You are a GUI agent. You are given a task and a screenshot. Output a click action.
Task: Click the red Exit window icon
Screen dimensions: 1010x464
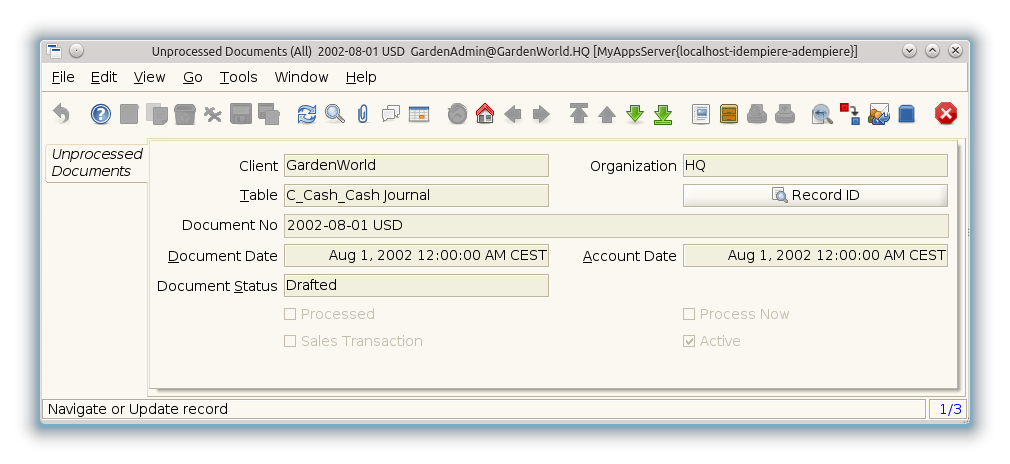[x=946, y=114]
